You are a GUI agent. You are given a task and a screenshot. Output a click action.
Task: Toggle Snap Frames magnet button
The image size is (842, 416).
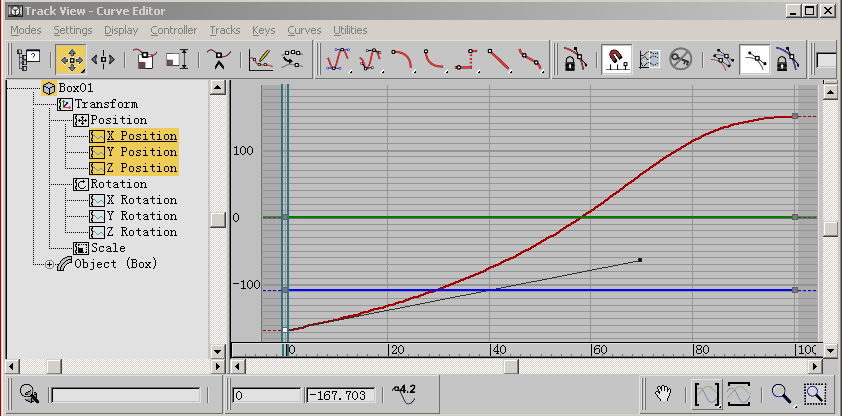(616, 59)
